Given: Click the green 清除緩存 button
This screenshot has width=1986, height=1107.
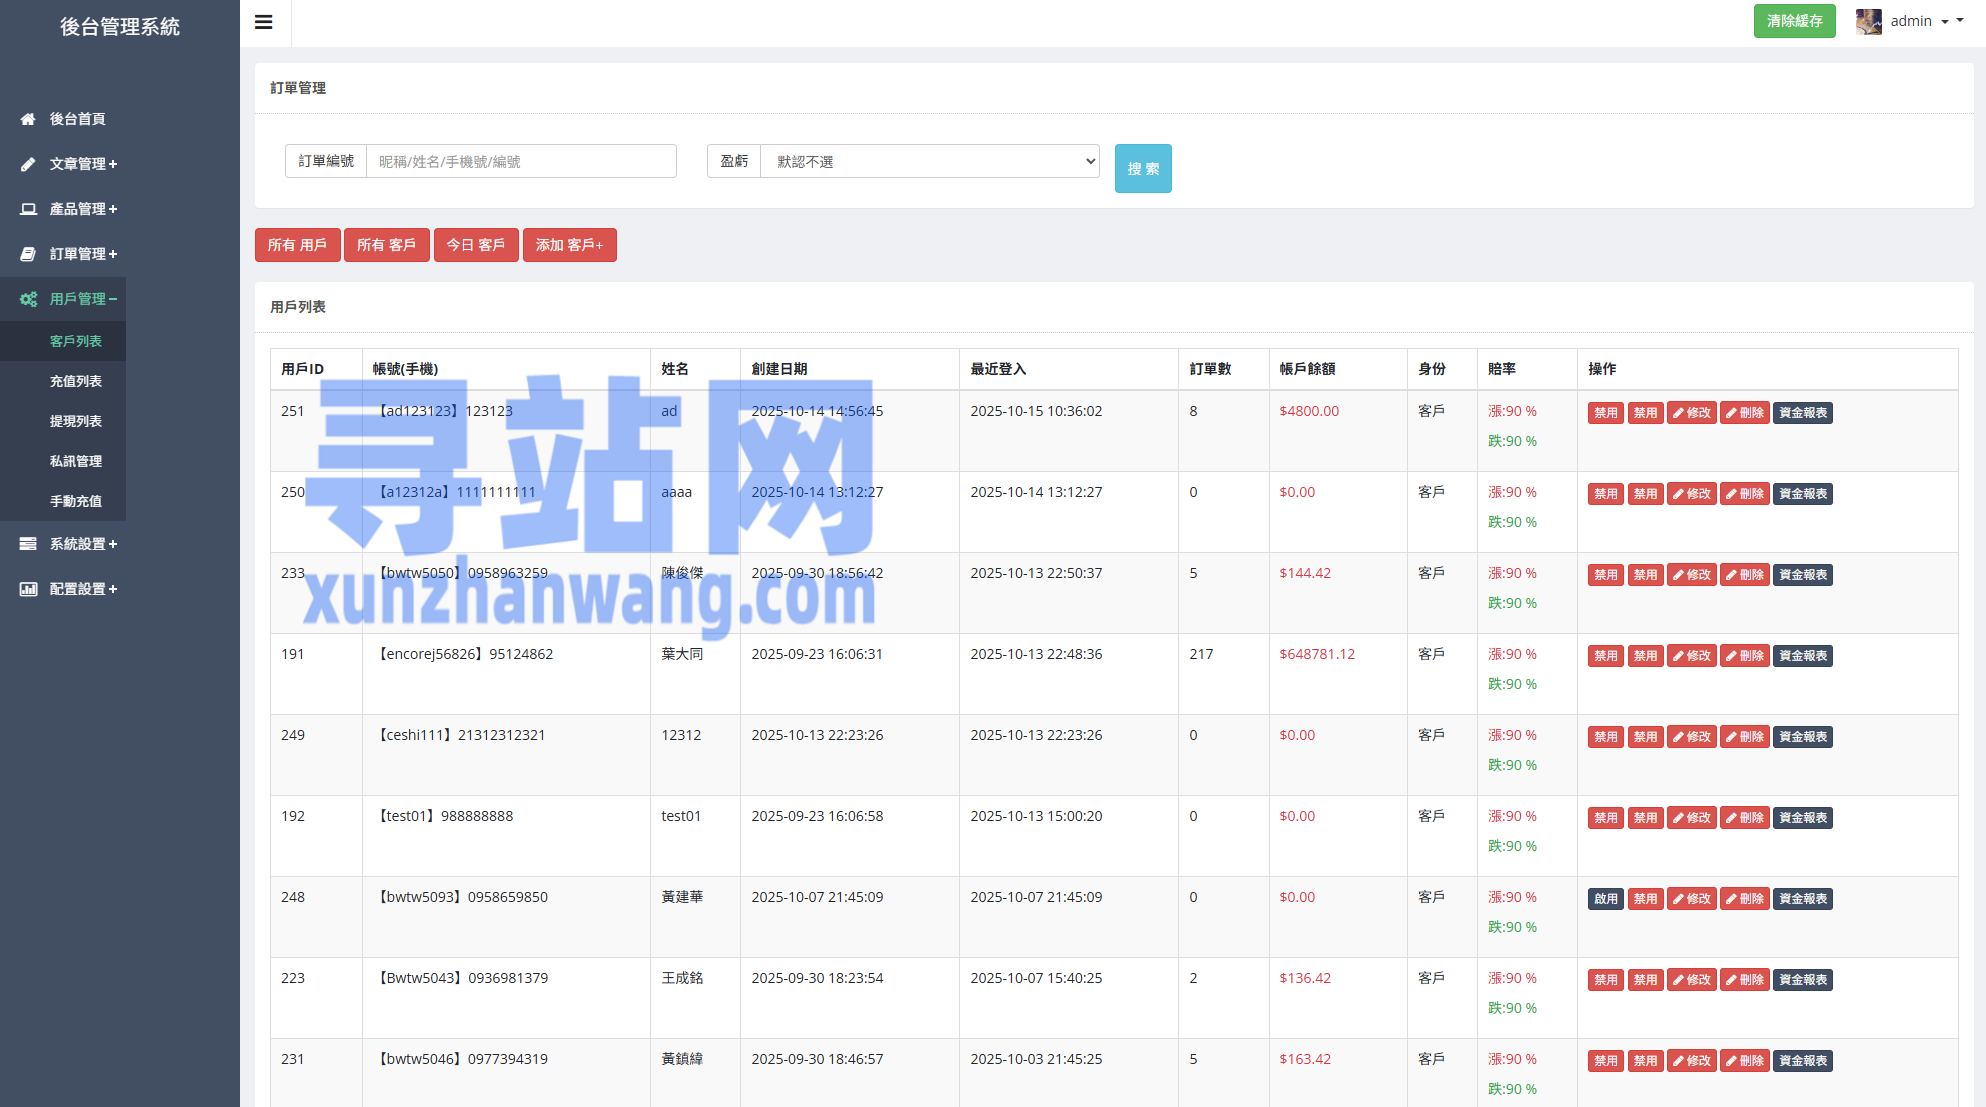Looking at the screenshot, I should pyautogui.click(x=1794, y=21).
